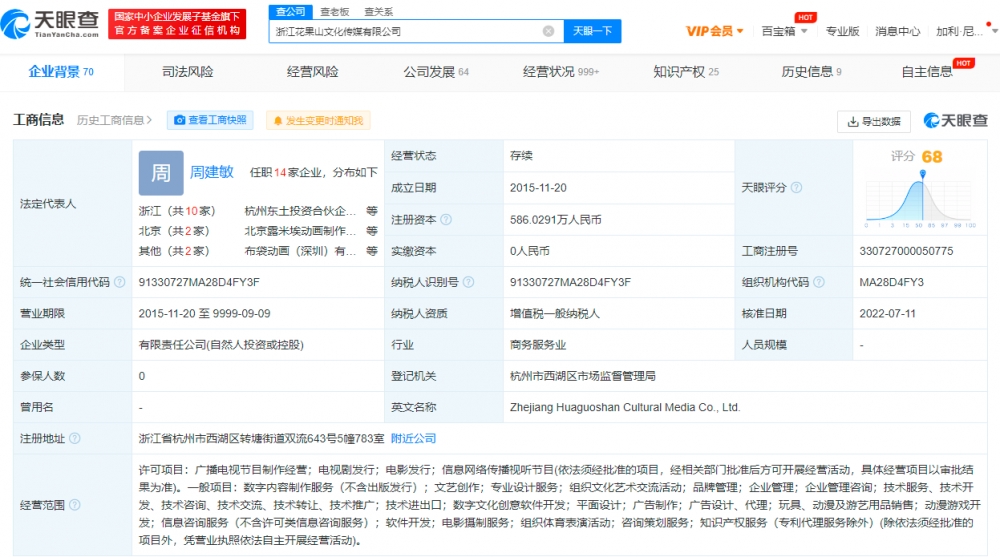
Task: Click the unified credit code 91330727MA28D4FY3F under 统一社会信用代码
Action: pos(199,282)
